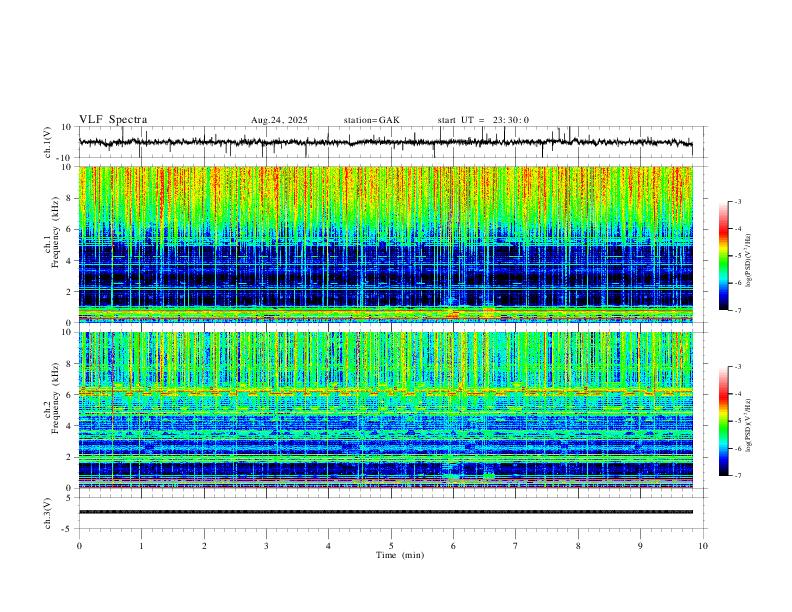The height and width of the screenshot is (612, 792).
Task: Click ch.3 waveform "-5" voltage tick
Action: coord(68,529)
